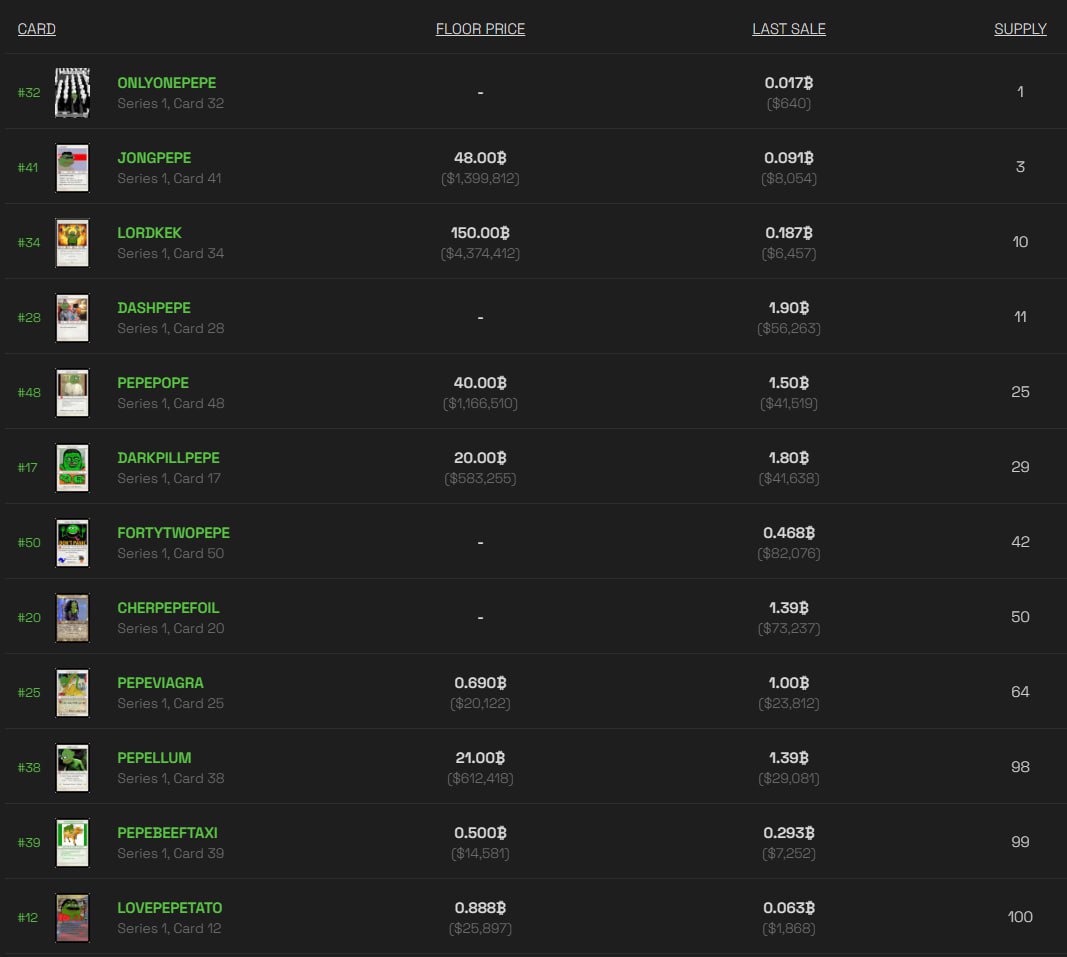Click PEPELLUM floor price 21.00₿
This screenshot has height=957, width=1067.
tap(480, 758)
